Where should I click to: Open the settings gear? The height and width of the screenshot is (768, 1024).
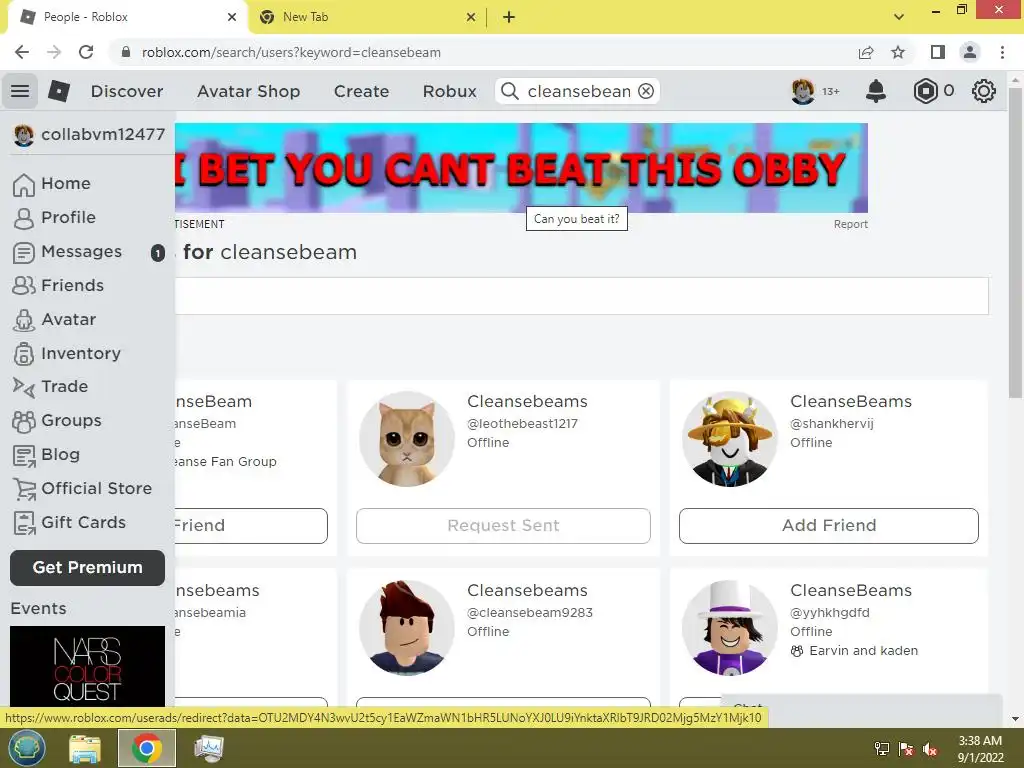pos(984,91)
